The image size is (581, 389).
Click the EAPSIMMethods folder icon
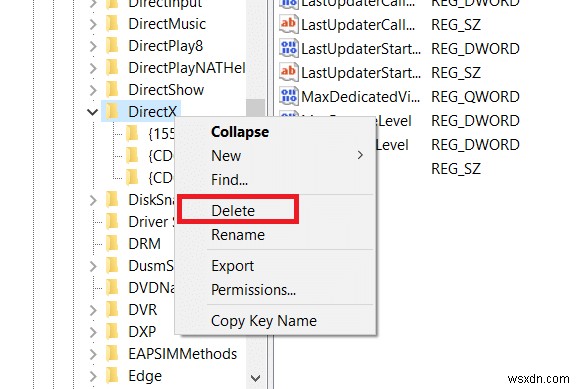(112, 353)
